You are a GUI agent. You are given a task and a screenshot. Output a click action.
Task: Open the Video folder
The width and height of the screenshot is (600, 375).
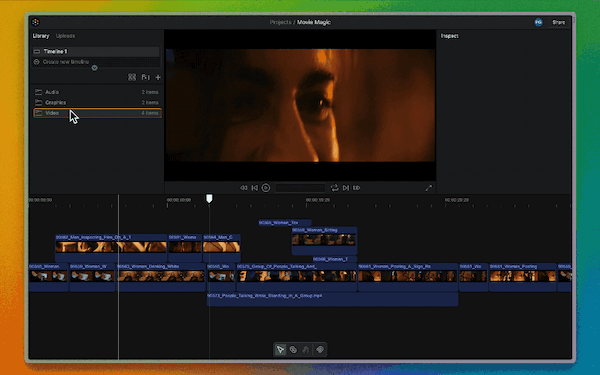97,113
